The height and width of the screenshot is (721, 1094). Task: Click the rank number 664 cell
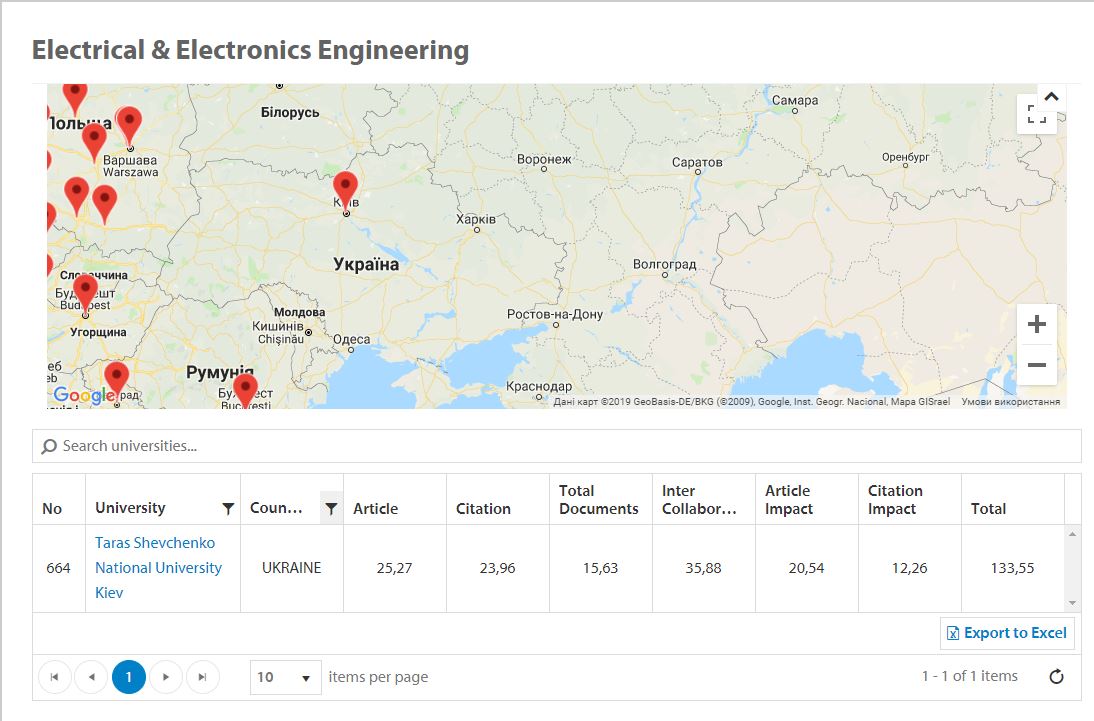pyautogui.click(x=59, y=568)
